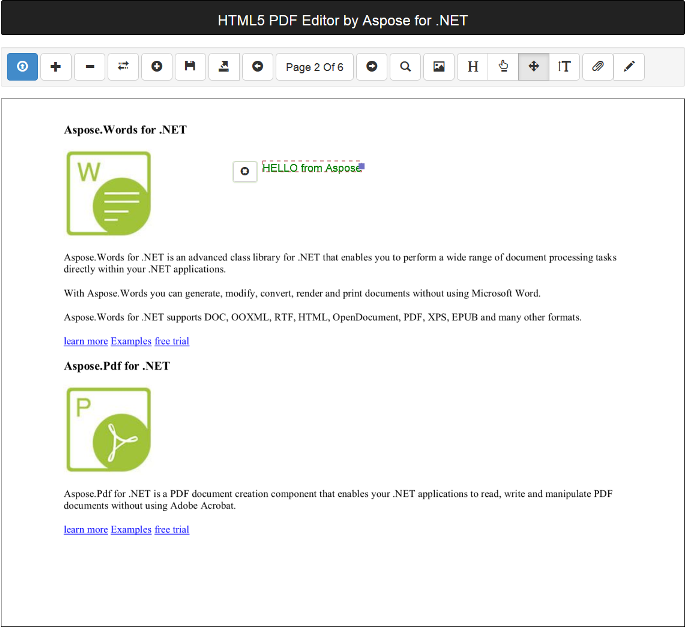Click paragraph listing supported DOC, OOXML, RTF formats
The image size is (686, 628).
(323, 317)
